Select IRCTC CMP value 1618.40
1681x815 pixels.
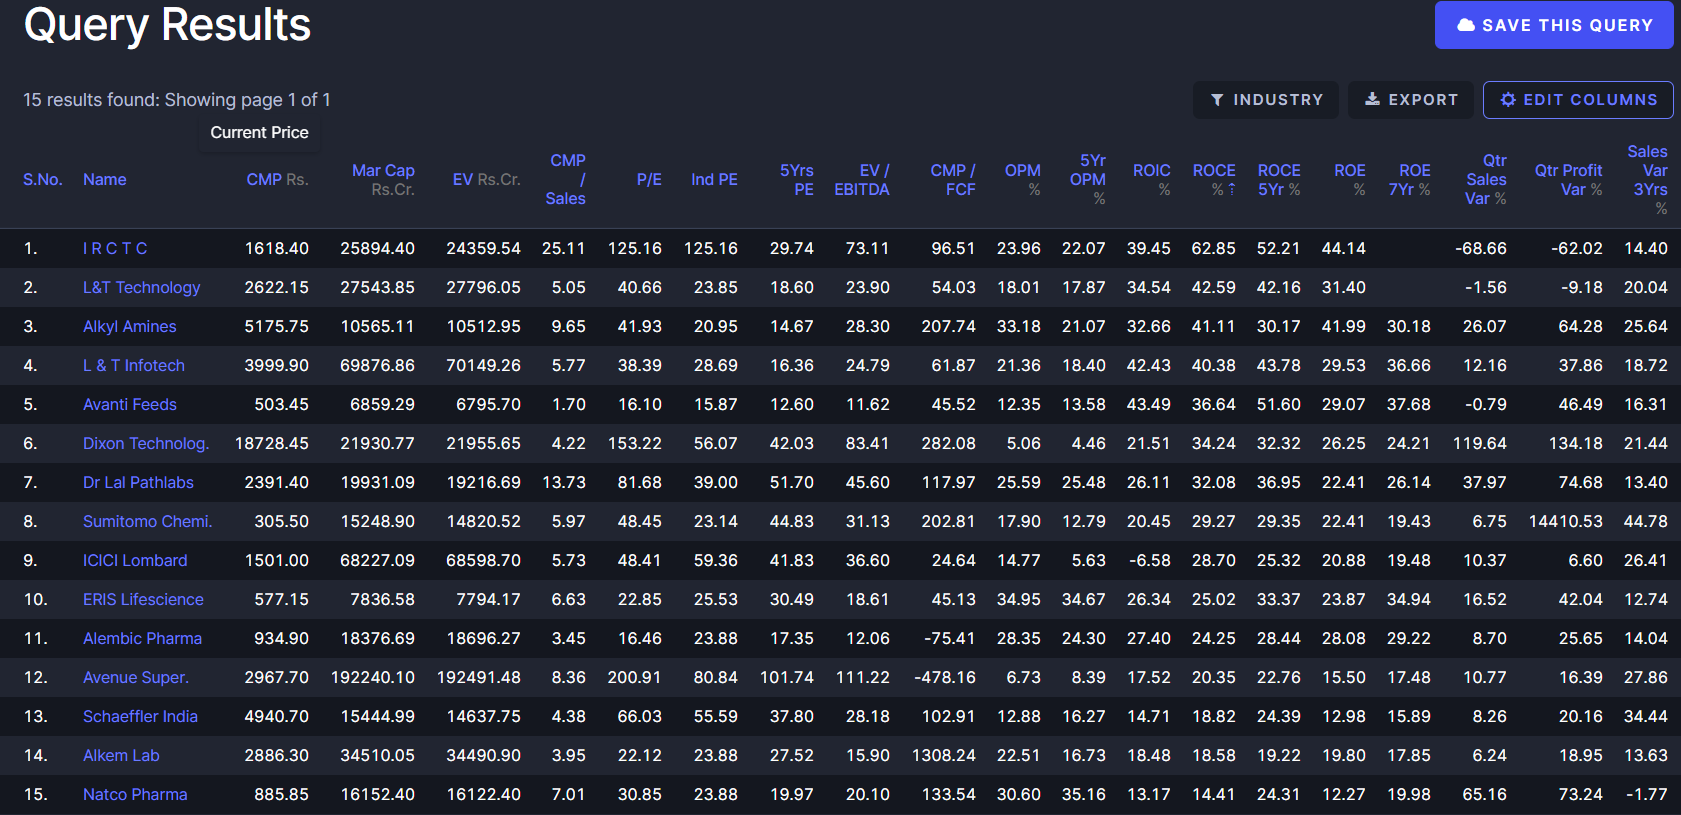277,248
